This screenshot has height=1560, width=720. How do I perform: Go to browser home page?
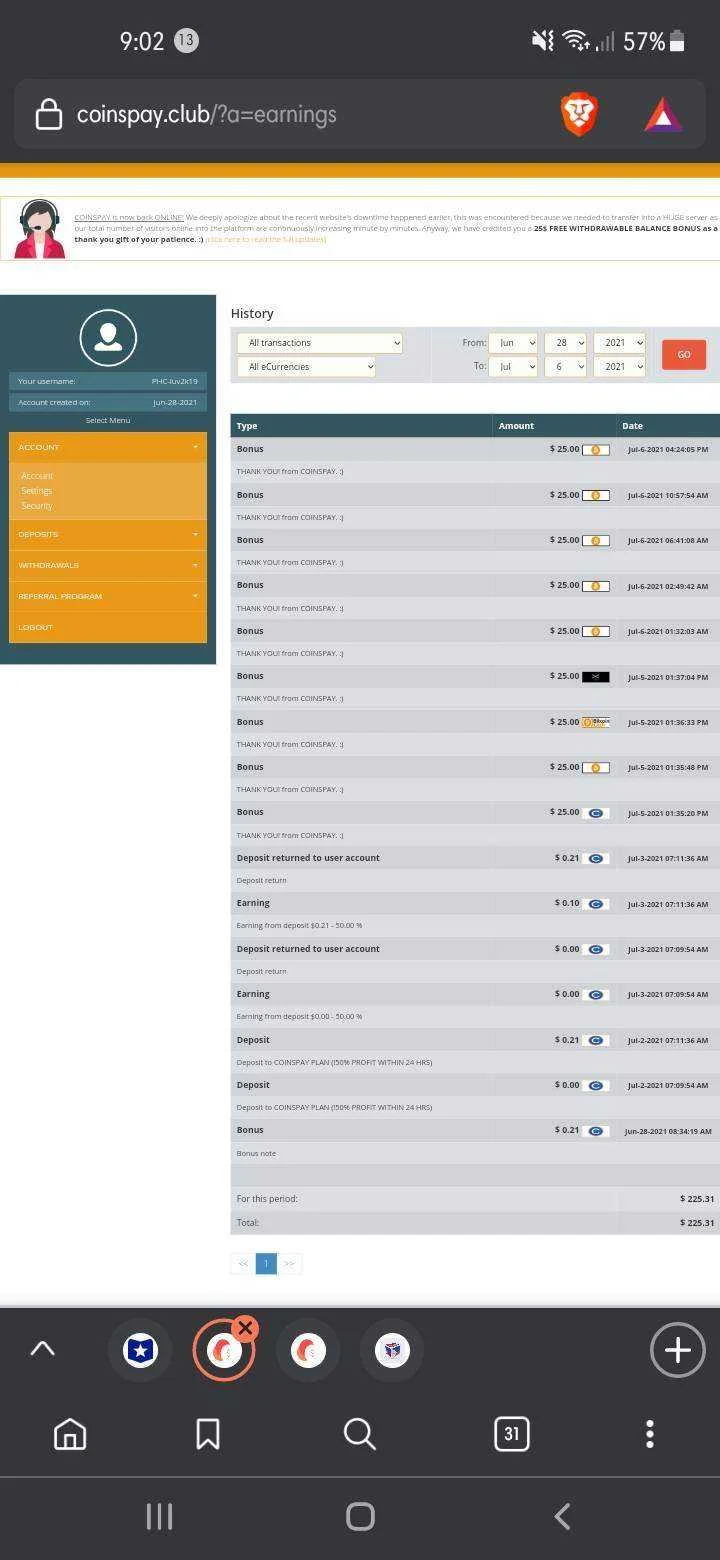coord(70,1434)
